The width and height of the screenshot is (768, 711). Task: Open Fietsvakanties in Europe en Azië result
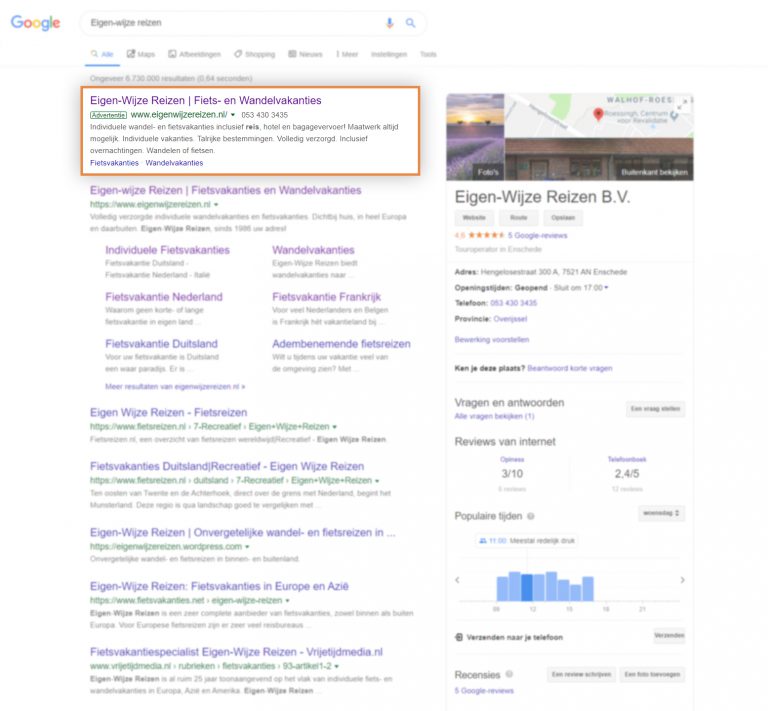[219, 587]
